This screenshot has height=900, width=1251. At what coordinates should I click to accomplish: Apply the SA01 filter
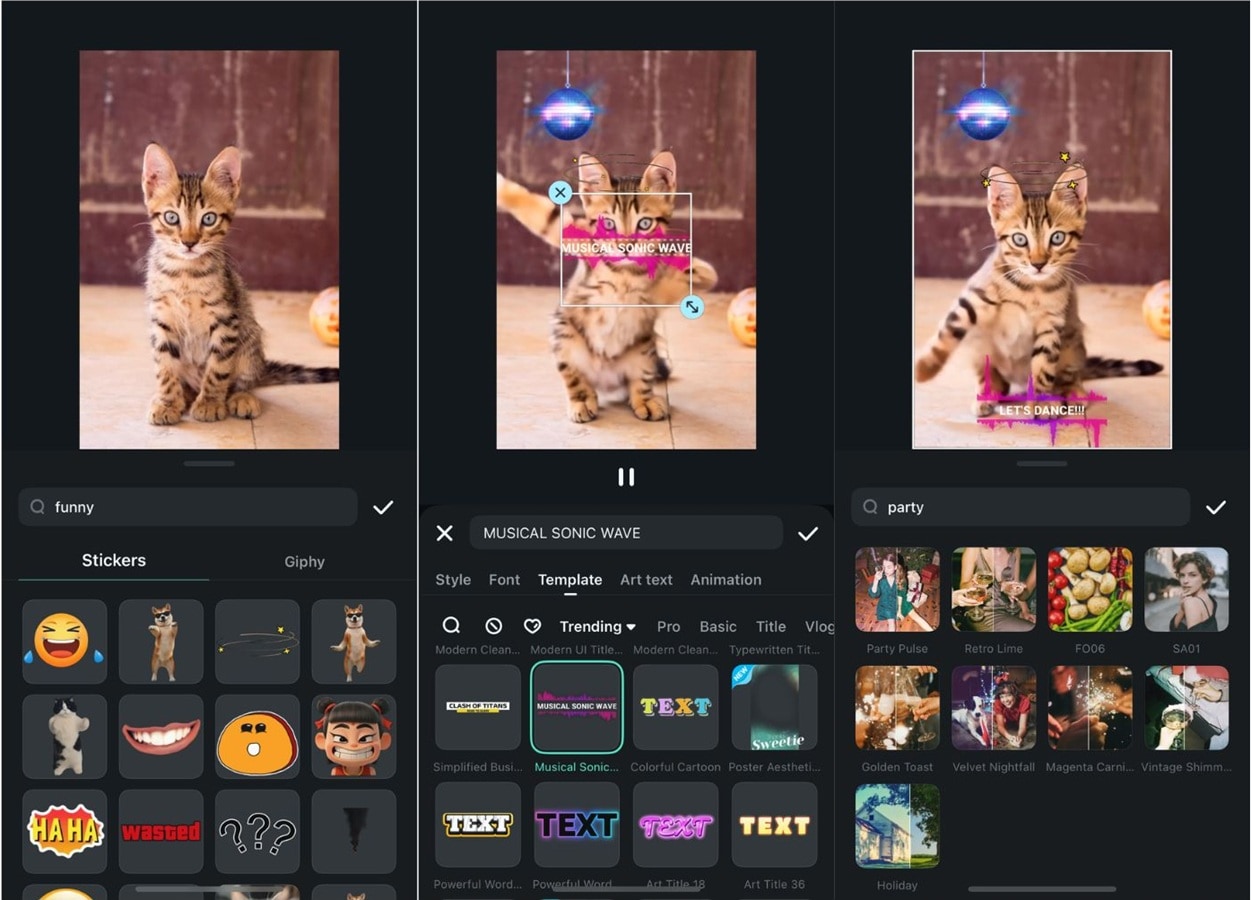(x=1186, y=590)
